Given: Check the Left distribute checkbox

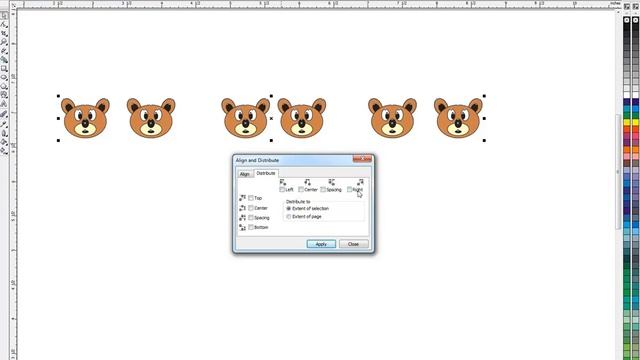Looking at the screenshot, I should [x=282, y=189].
